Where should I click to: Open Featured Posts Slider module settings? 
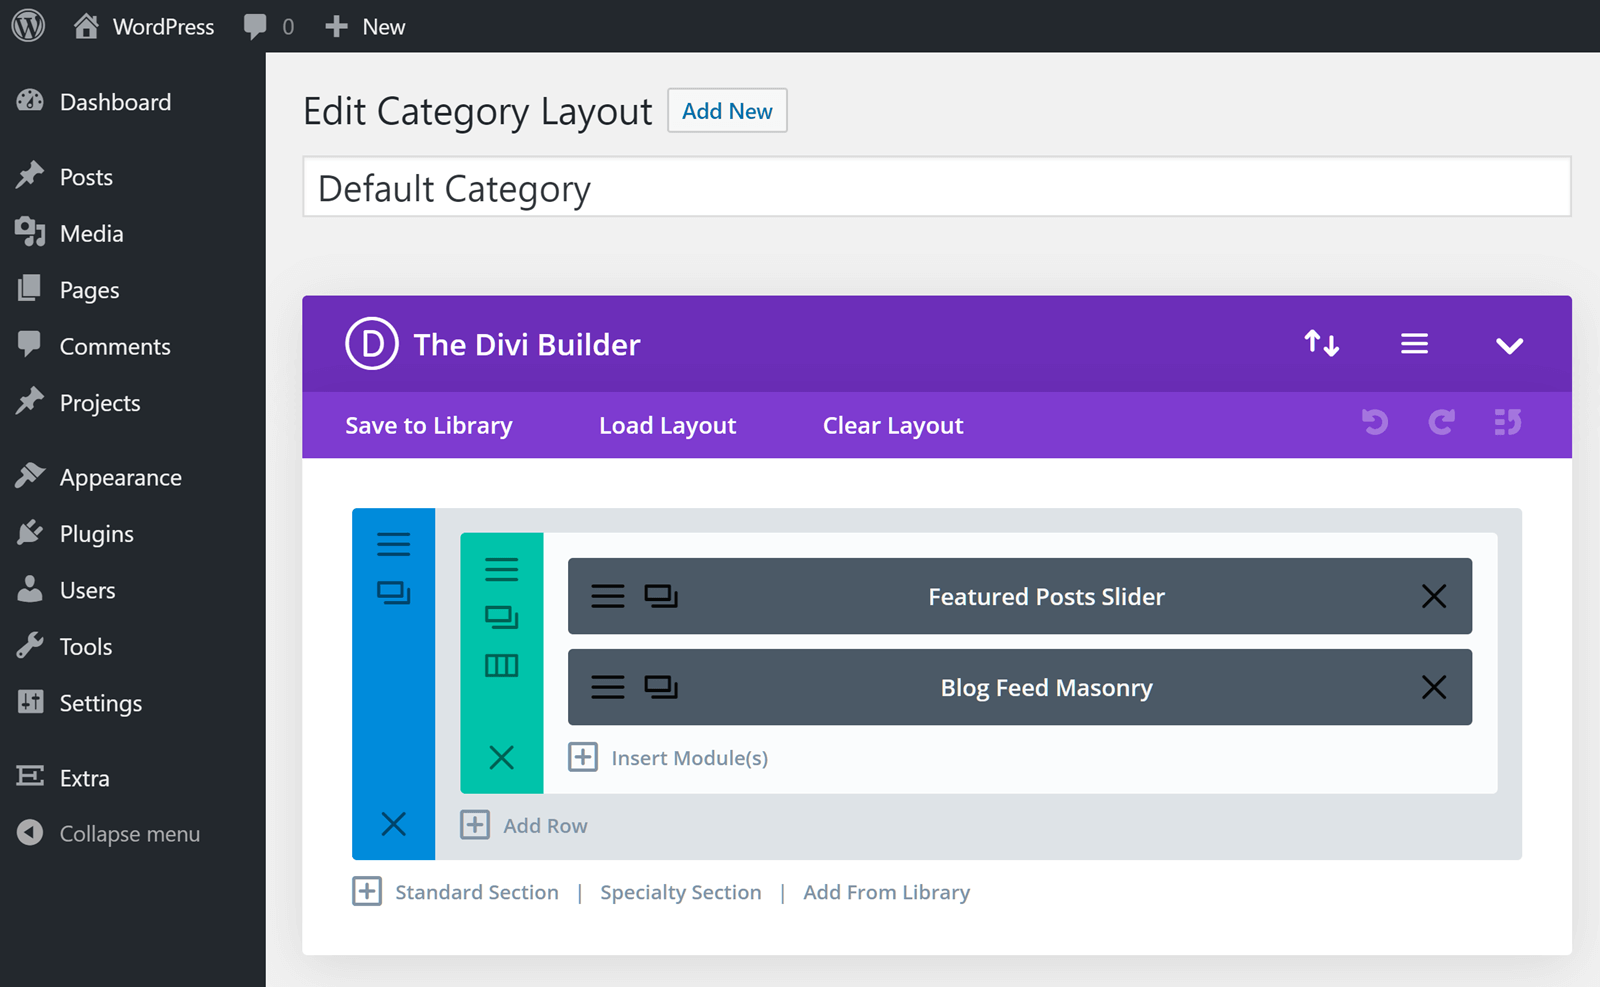(x=607, y=597)
